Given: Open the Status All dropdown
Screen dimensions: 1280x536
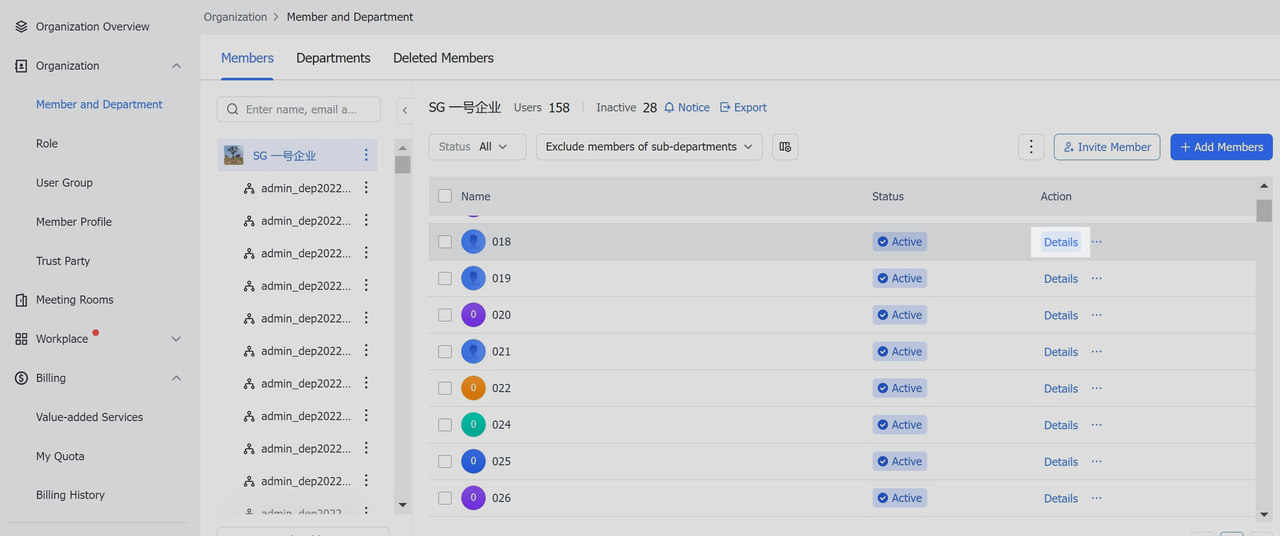Looking at the screenshot, I should 476,147.
